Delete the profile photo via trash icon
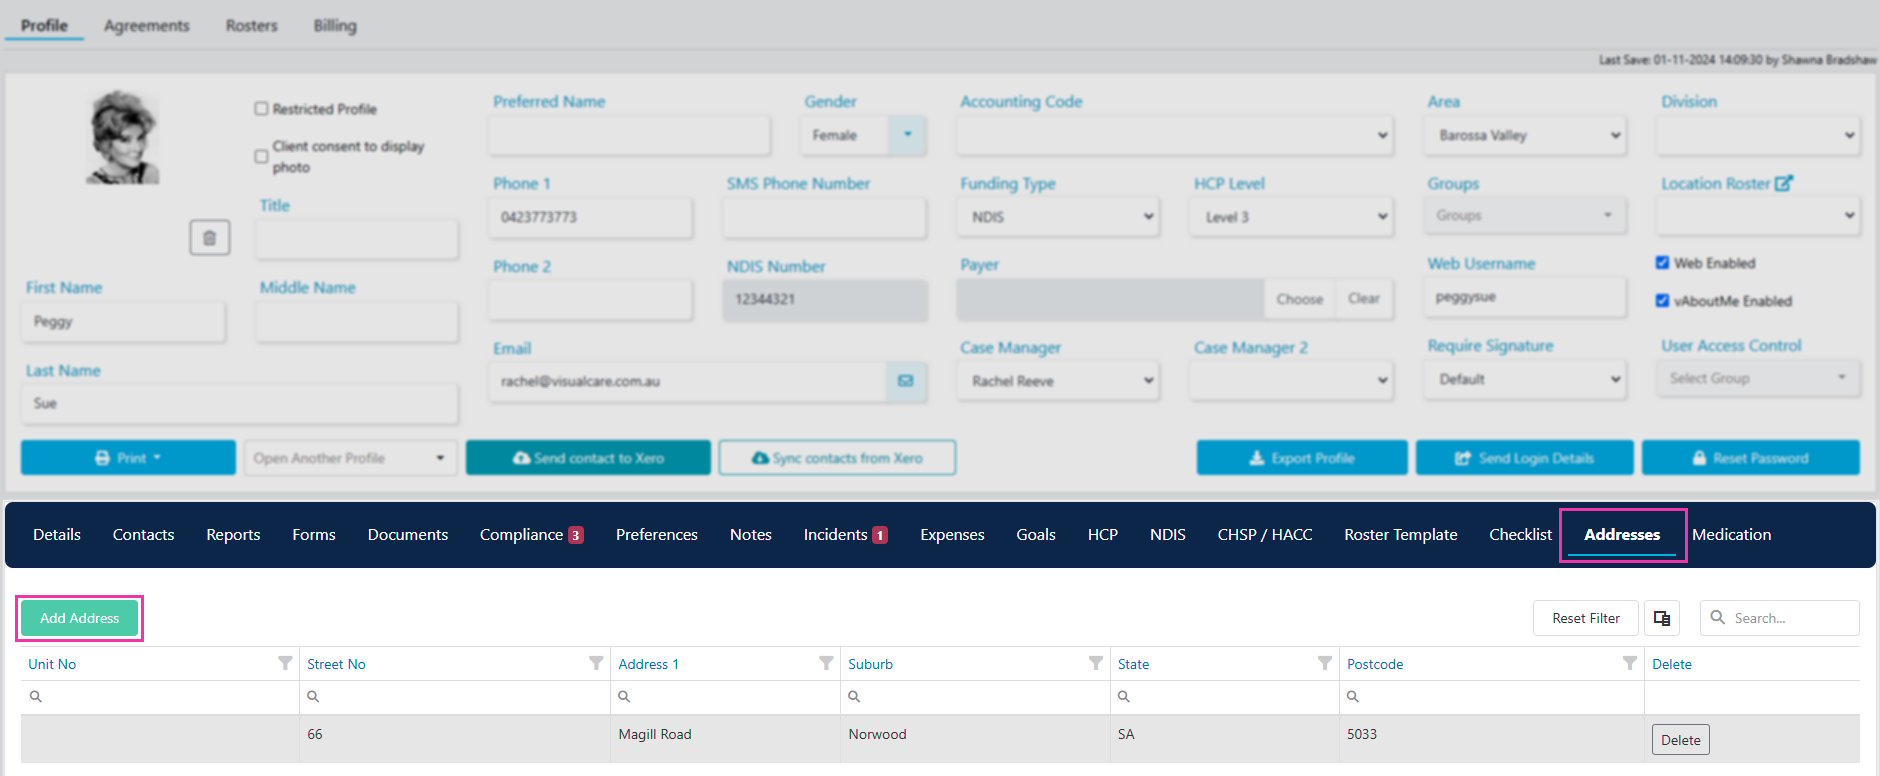The image size is (1880, 776). tap(209, 238)
